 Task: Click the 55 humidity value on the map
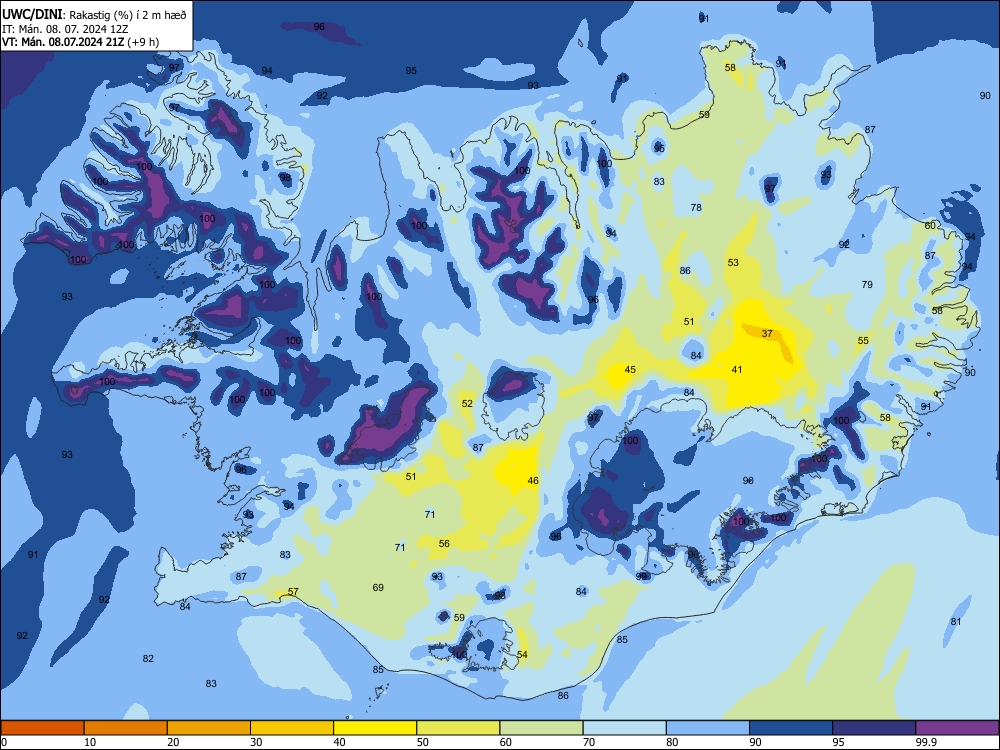[x=864, y=341]
